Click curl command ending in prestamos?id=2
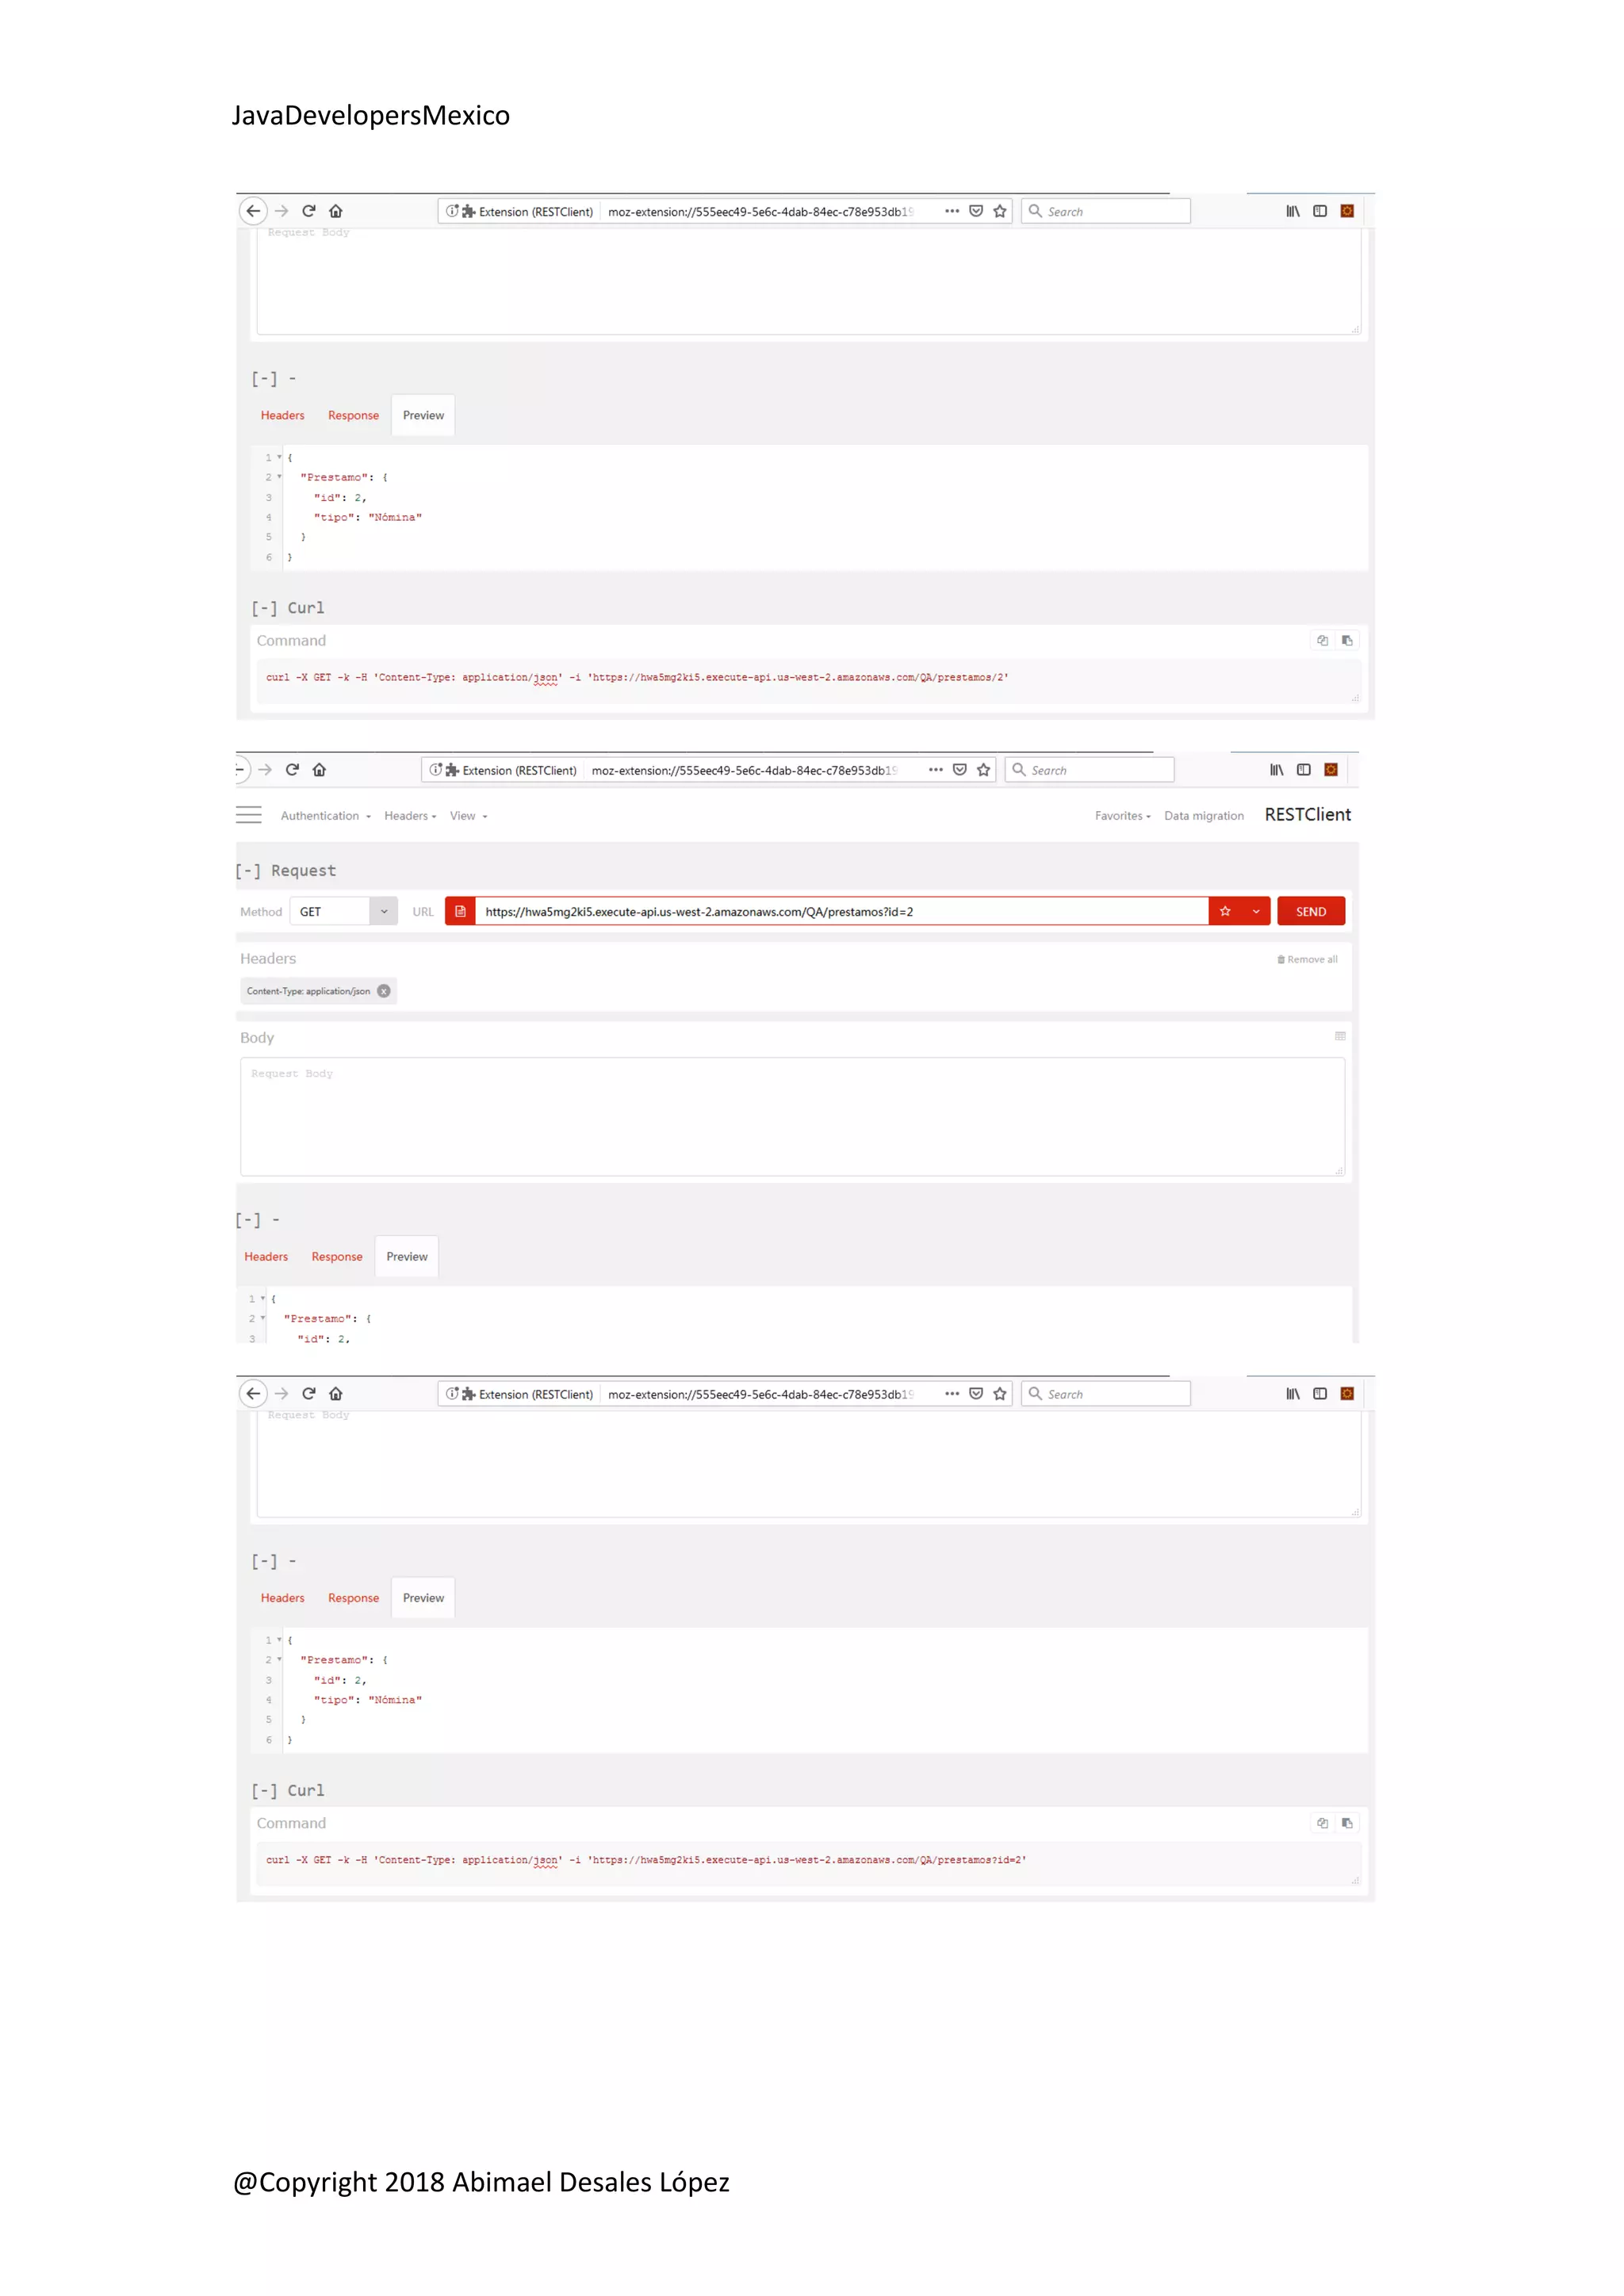The height and width of the screenshot is (2296, 1624). 645,1860
